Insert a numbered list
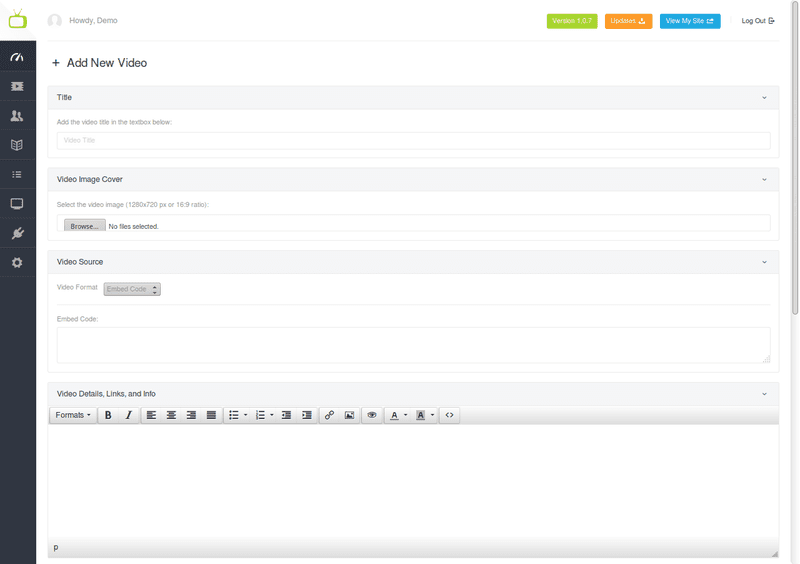Screen dimensions: 800x564 (x=260, y=415)
